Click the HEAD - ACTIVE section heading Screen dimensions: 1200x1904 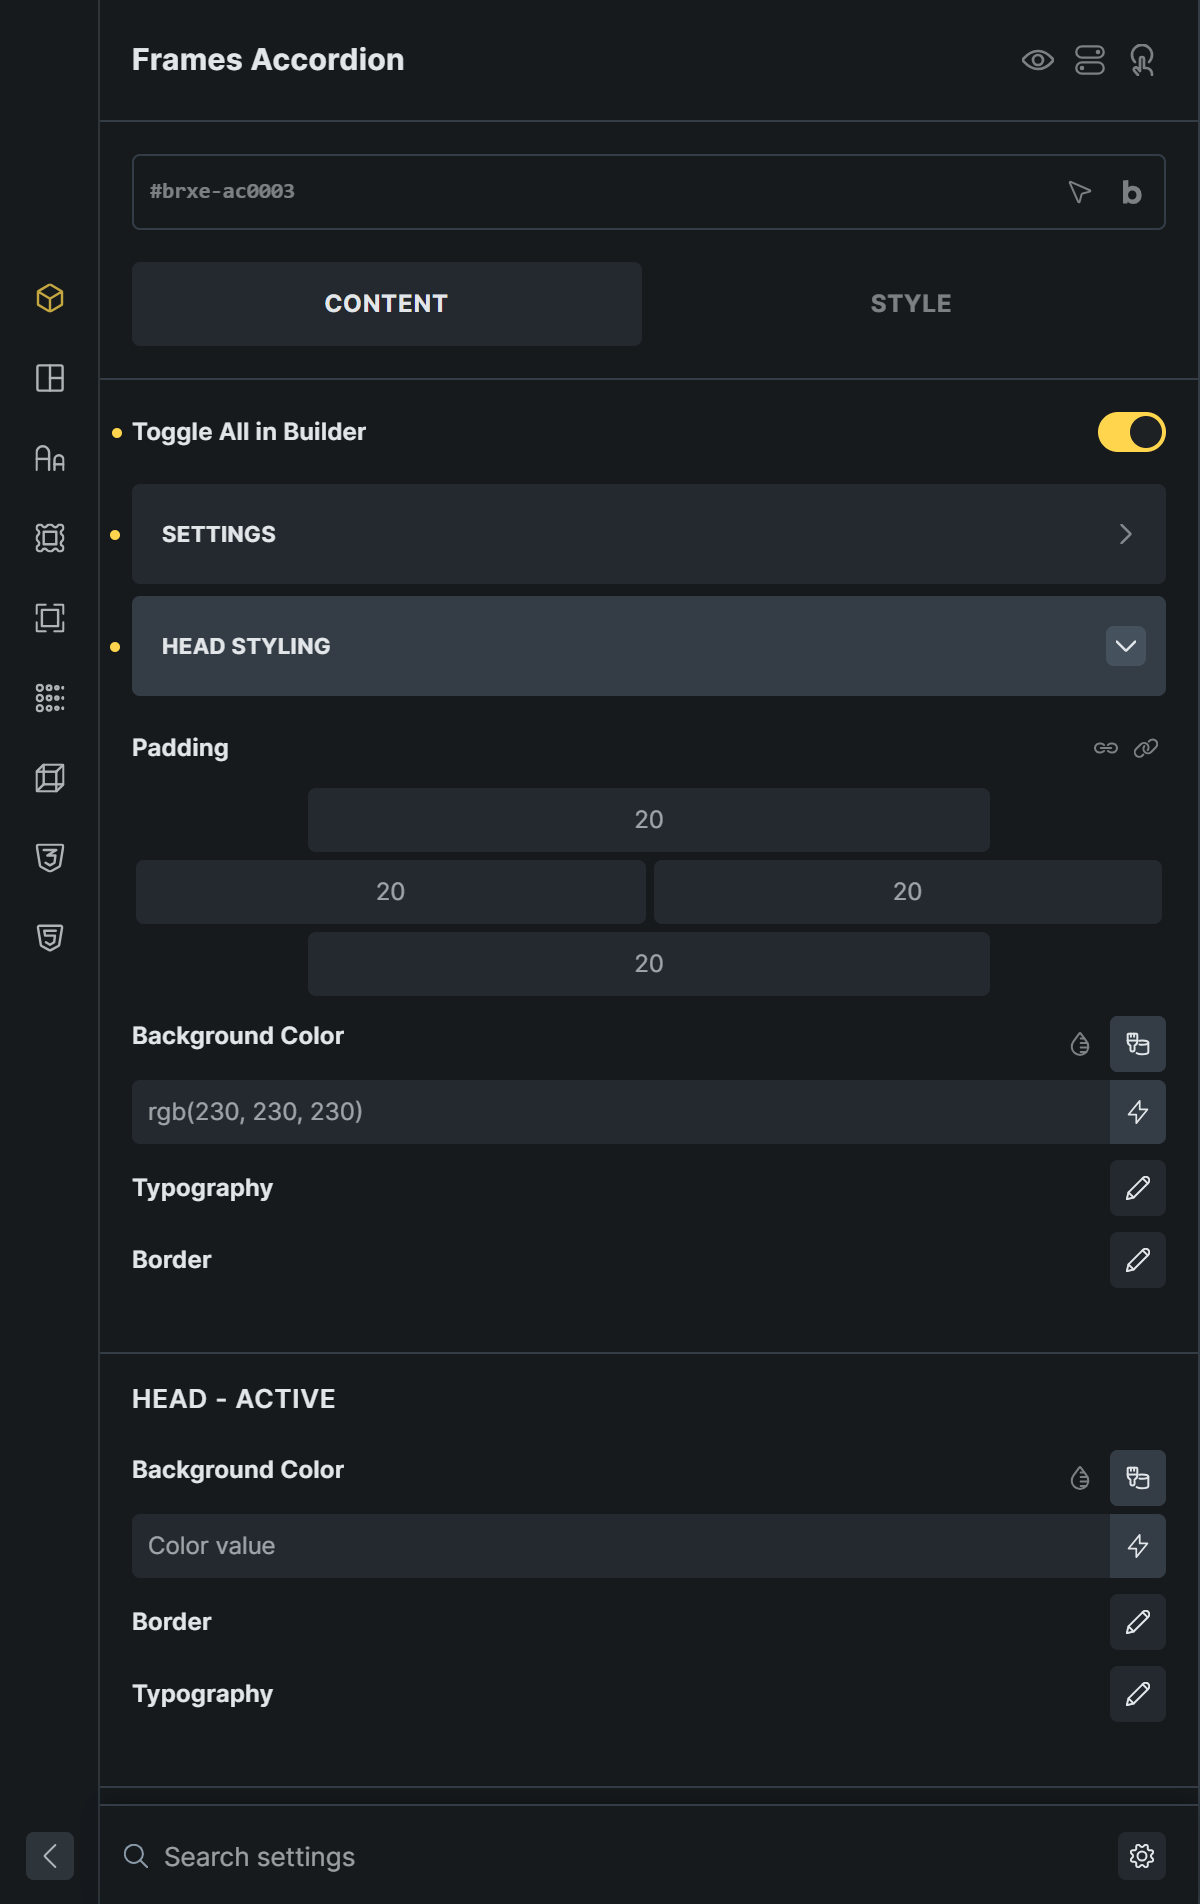point(234,1399)
